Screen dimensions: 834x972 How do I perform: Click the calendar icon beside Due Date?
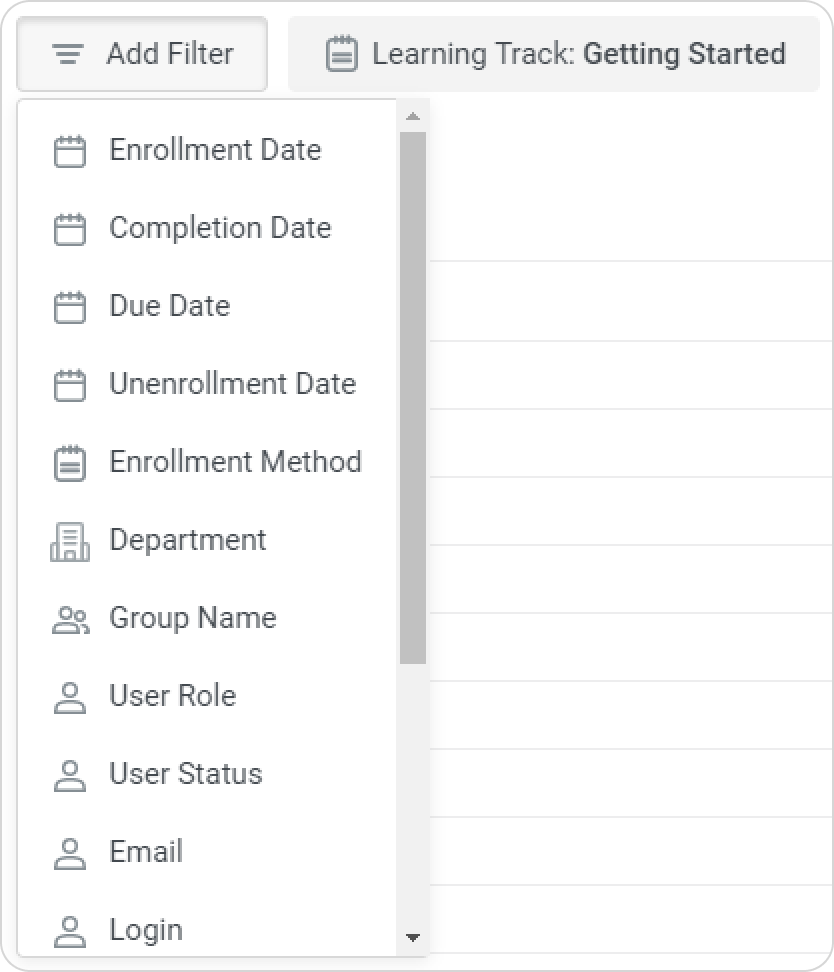(x=69, y=307)
